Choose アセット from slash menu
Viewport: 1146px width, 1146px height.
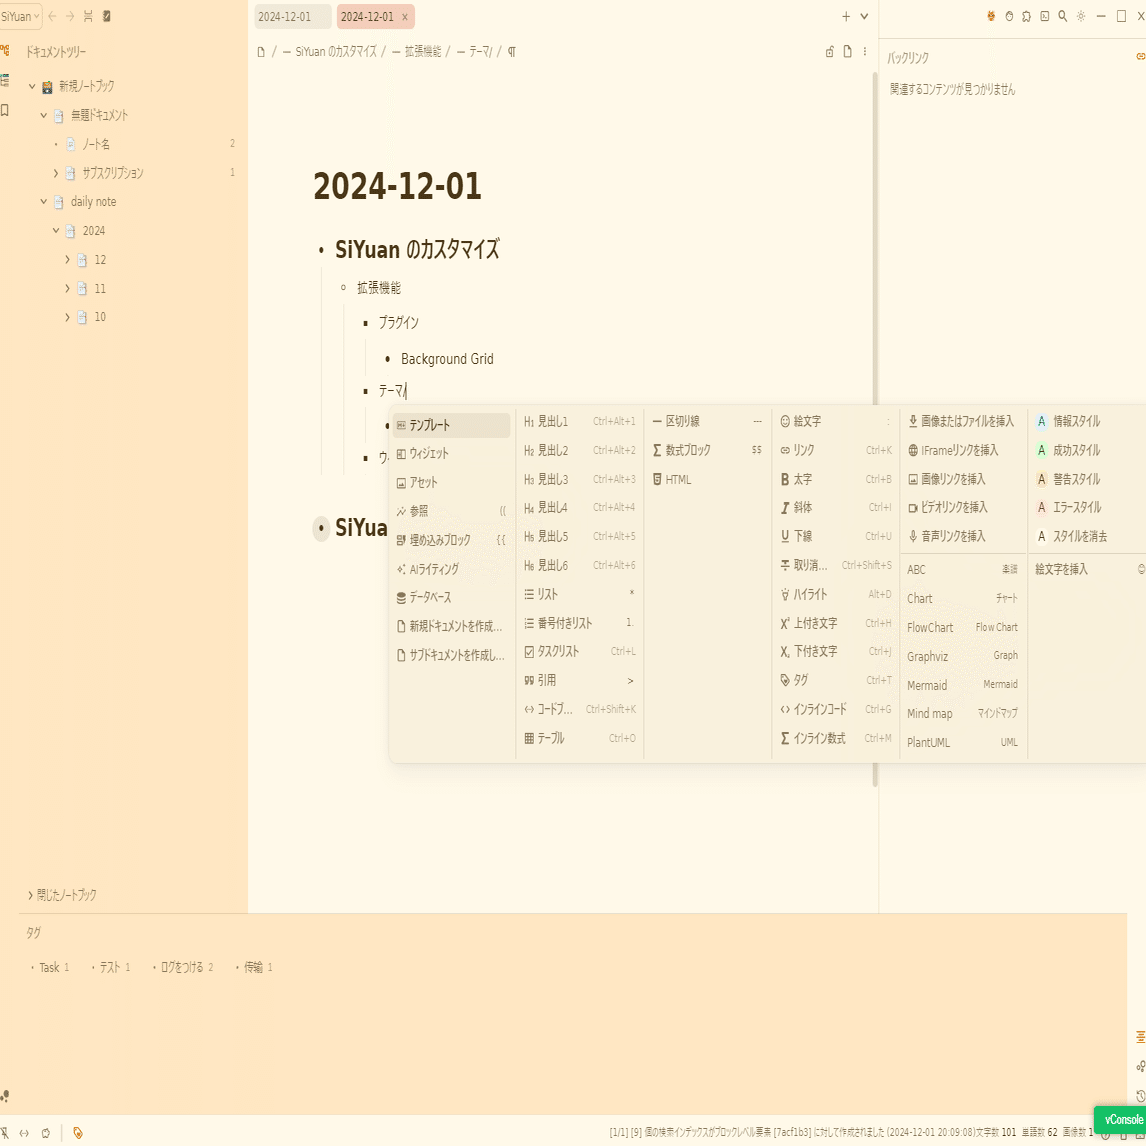pos(452,482)
